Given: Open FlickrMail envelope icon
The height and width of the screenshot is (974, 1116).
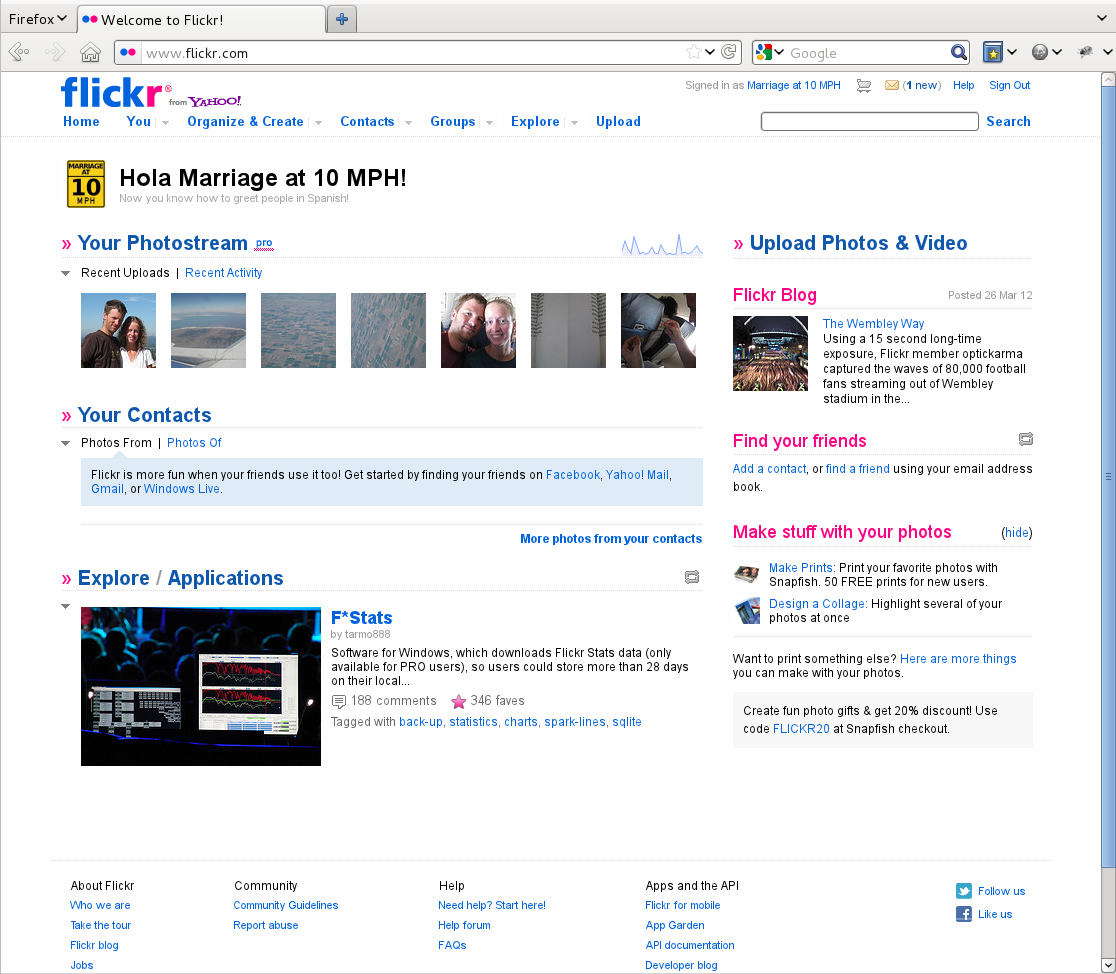Looking at the screenshot, I should (891, 85).
